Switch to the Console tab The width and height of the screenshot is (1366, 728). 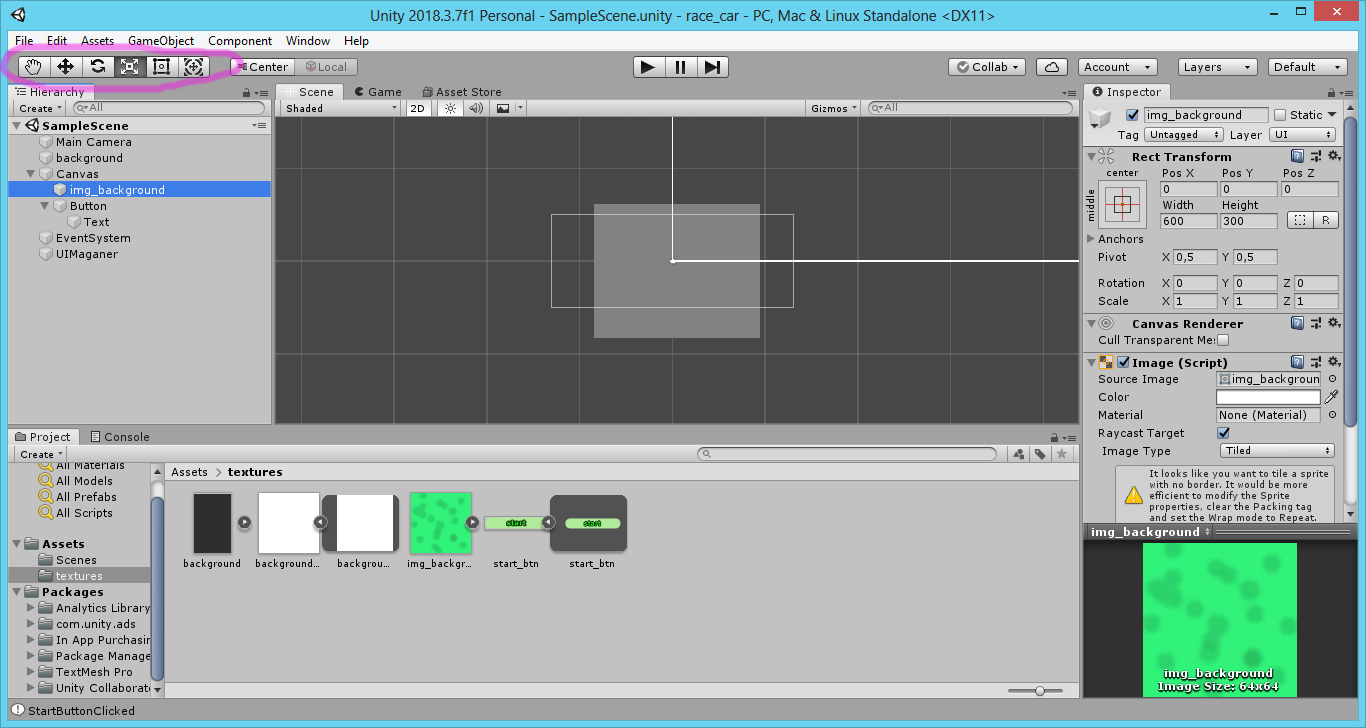point(119,437)
